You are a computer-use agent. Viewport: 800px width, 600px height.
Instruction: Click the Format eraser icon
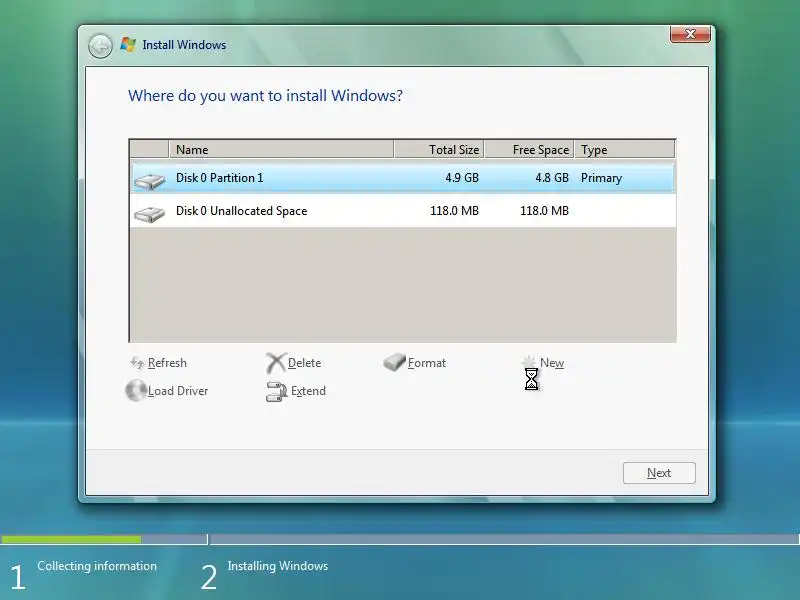pos(394,363)
